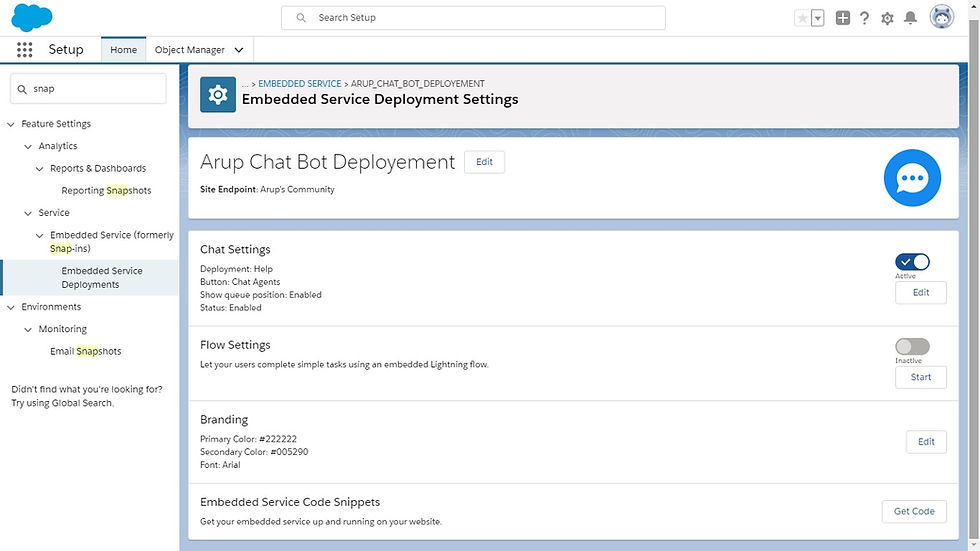Click the Quick Find box containing snap
Viewport: 980px width, 551px height.
point(88,89)
